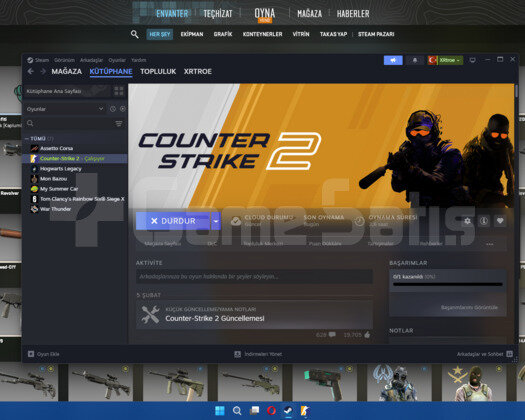Expand the DURDUR button dropdown arrow
The width and height of the screenshot is (525, 420).
coord(216,221)
